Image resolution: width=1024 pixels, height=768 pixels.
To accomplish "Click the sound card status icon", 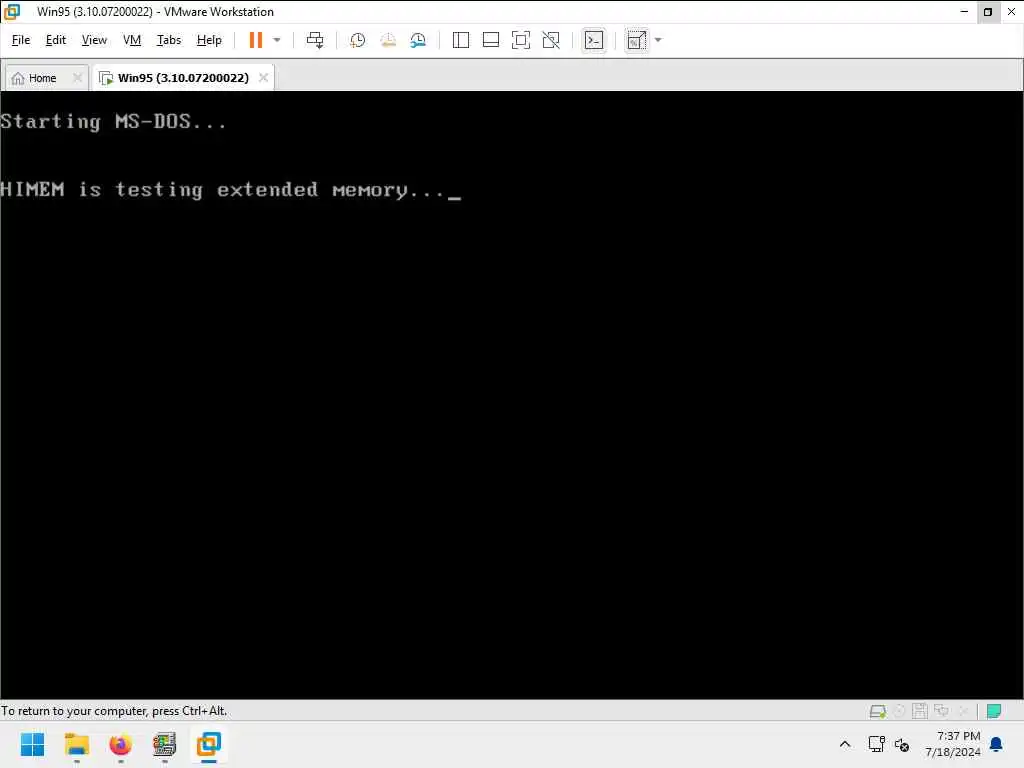I will (x=963, y=711).
